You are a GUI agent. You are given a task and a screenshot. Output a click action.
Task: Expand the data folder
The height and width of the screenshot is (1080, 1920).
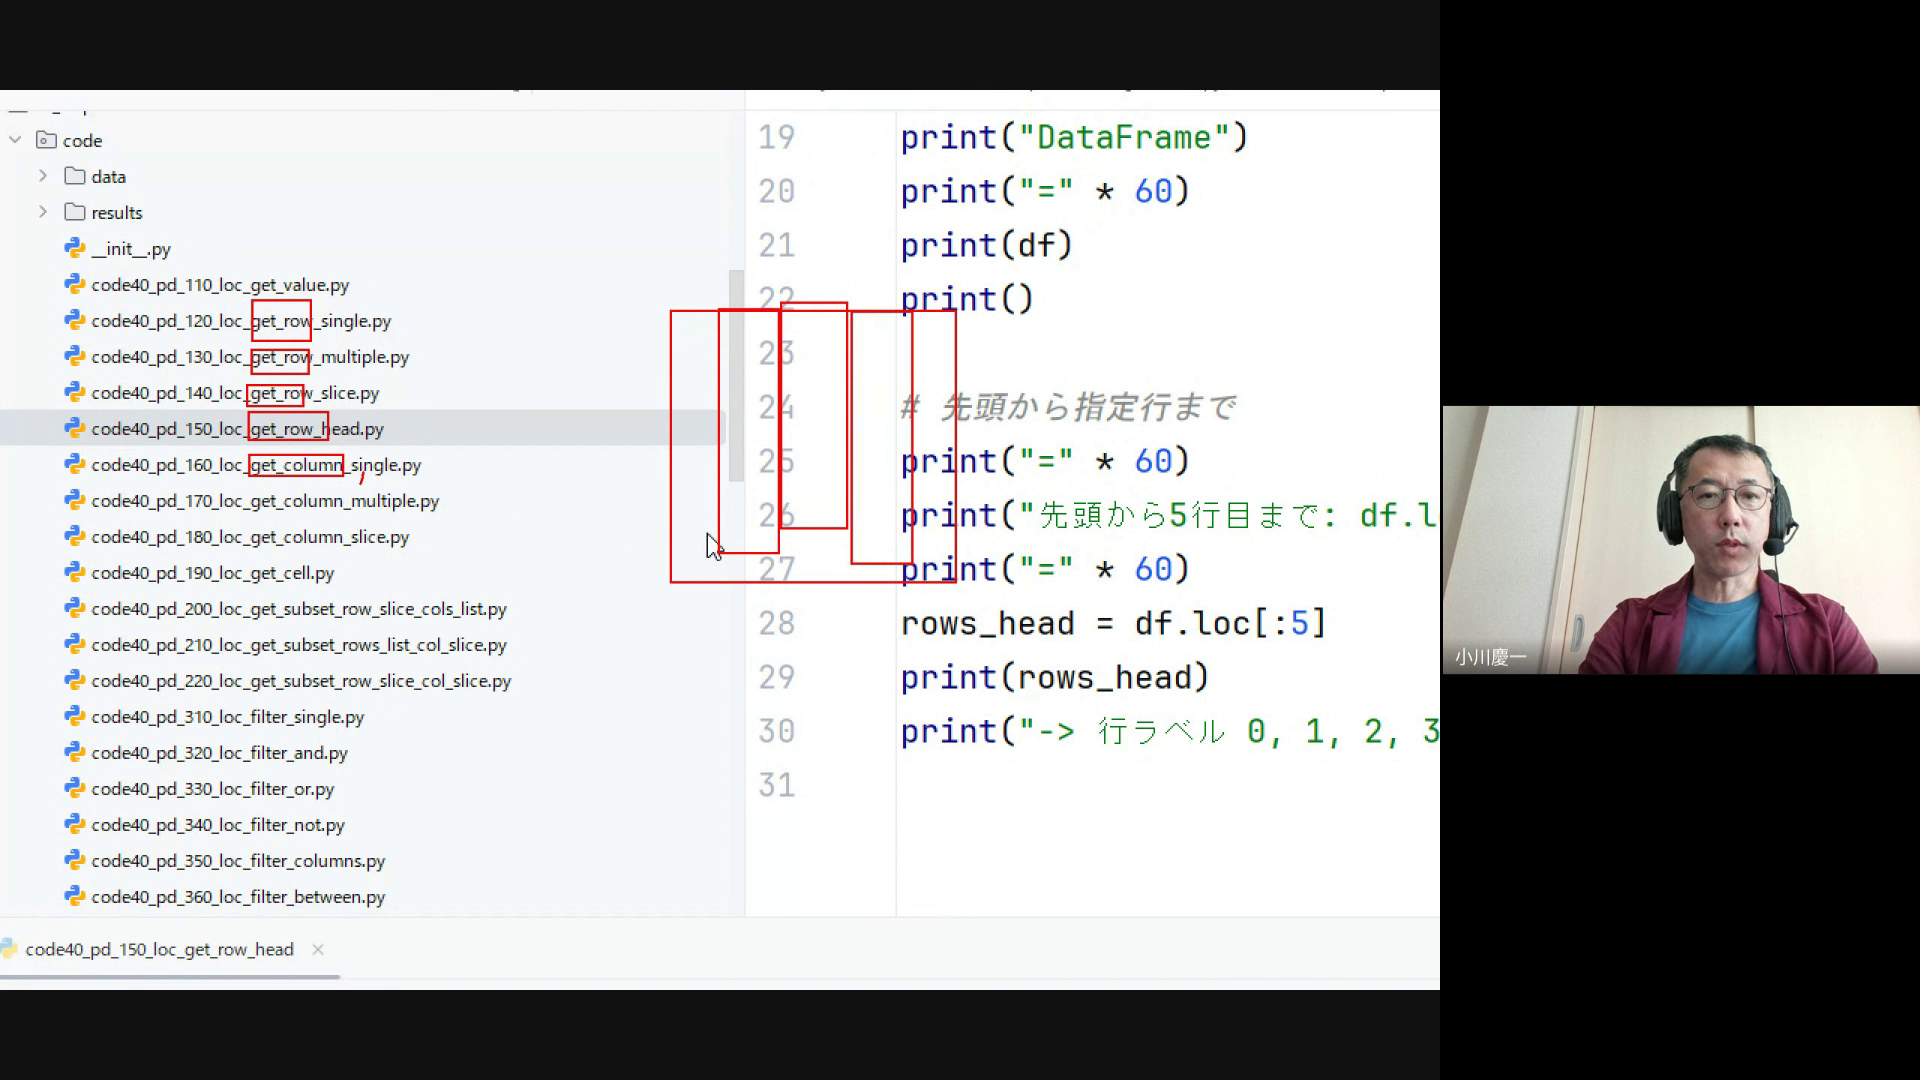click(43, 176)
